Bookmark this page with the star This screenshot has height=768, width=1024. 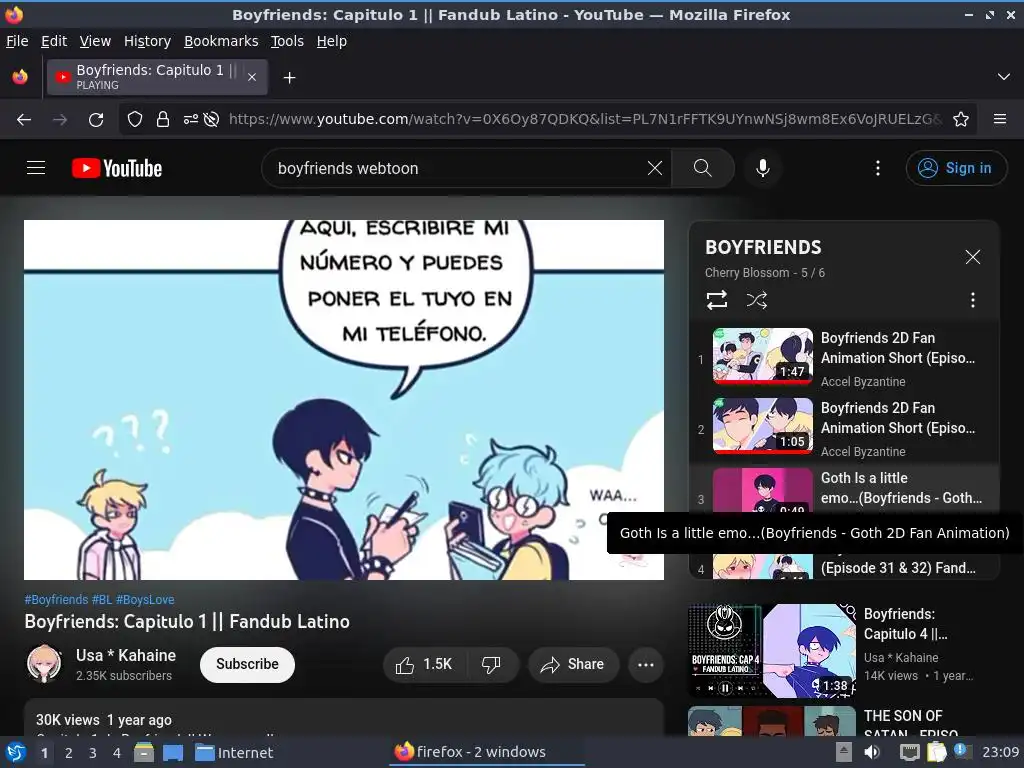(961, 120)
